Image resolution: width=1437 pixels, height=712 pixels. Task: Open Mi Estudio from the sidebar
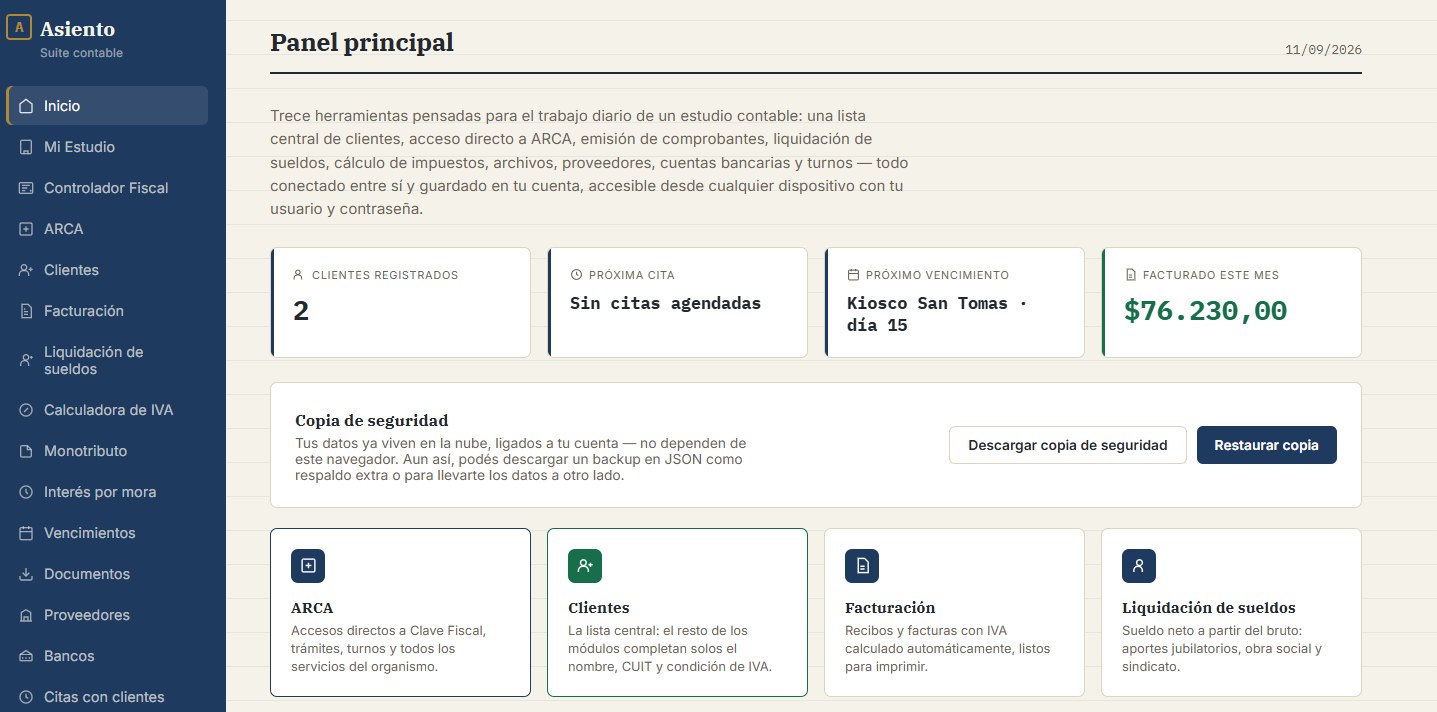pyautogui.click(x=107, y=147)
